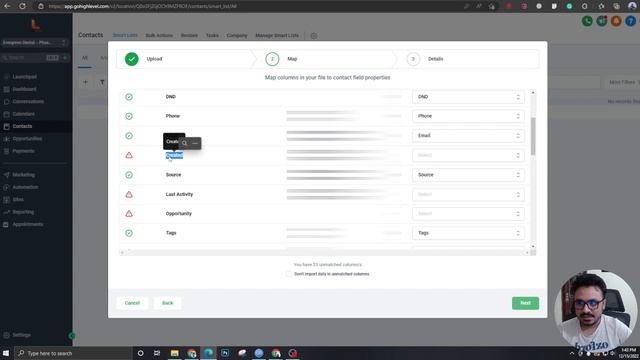The image size is (640, 360).
Task: Open empty Select dropdown for Created row
Action: coord(468,155)
